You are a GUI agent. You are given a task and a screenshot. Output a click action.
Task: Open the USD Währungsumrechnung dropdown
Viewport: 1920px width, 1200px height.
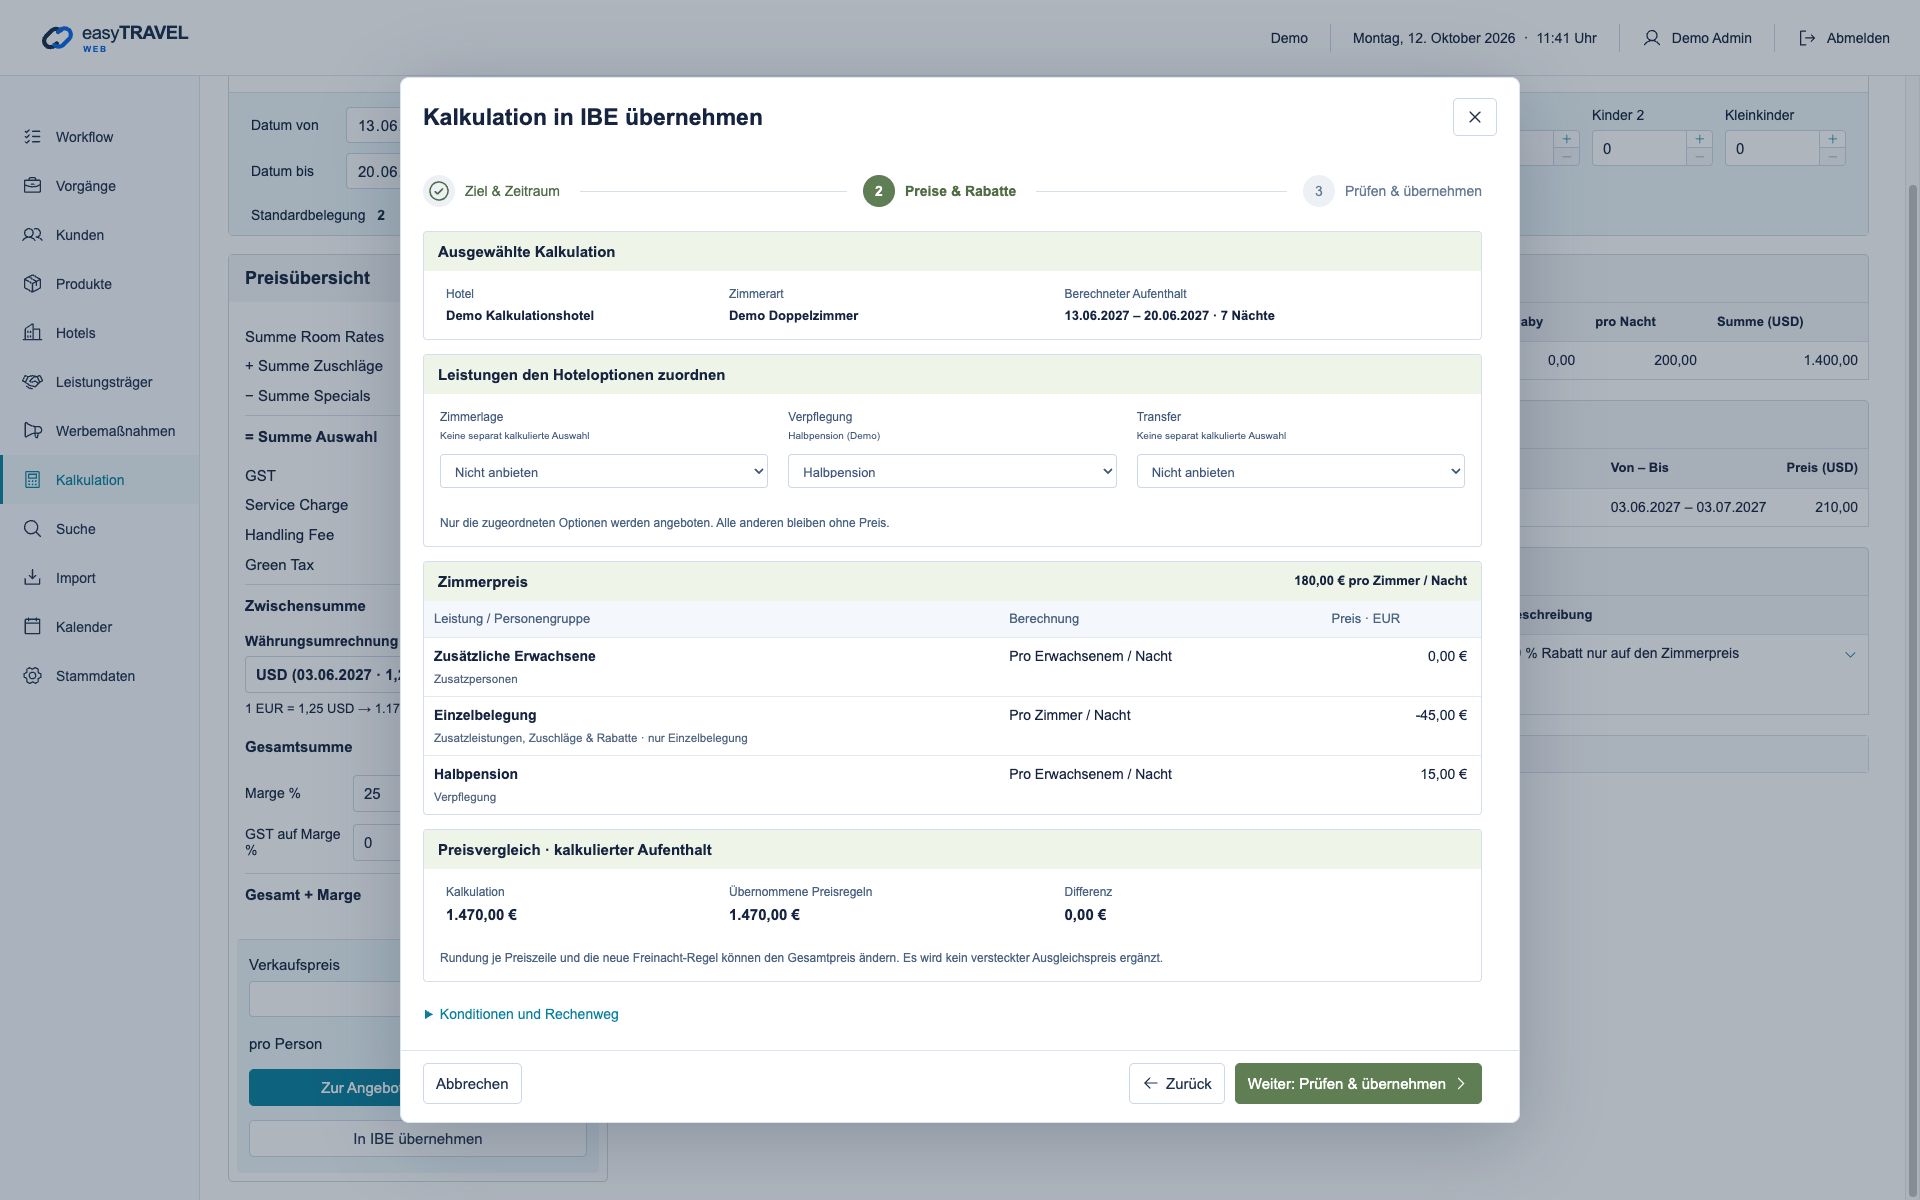tap(323, 675)
